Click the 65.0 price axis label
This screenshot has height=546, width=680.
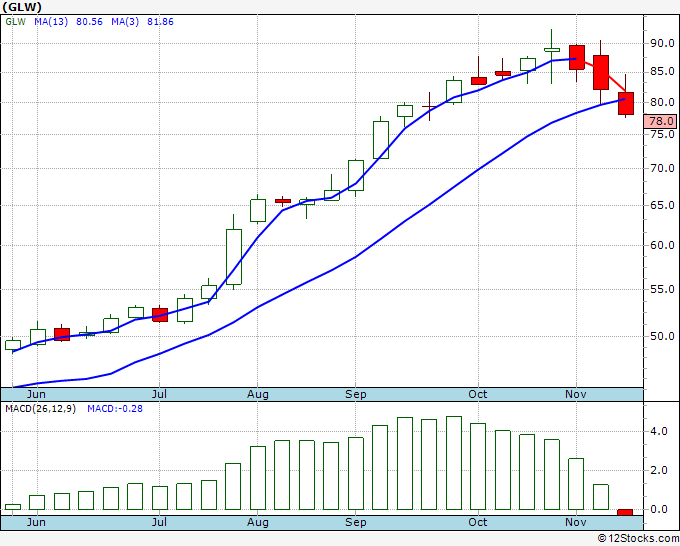(x=662, y=205)
